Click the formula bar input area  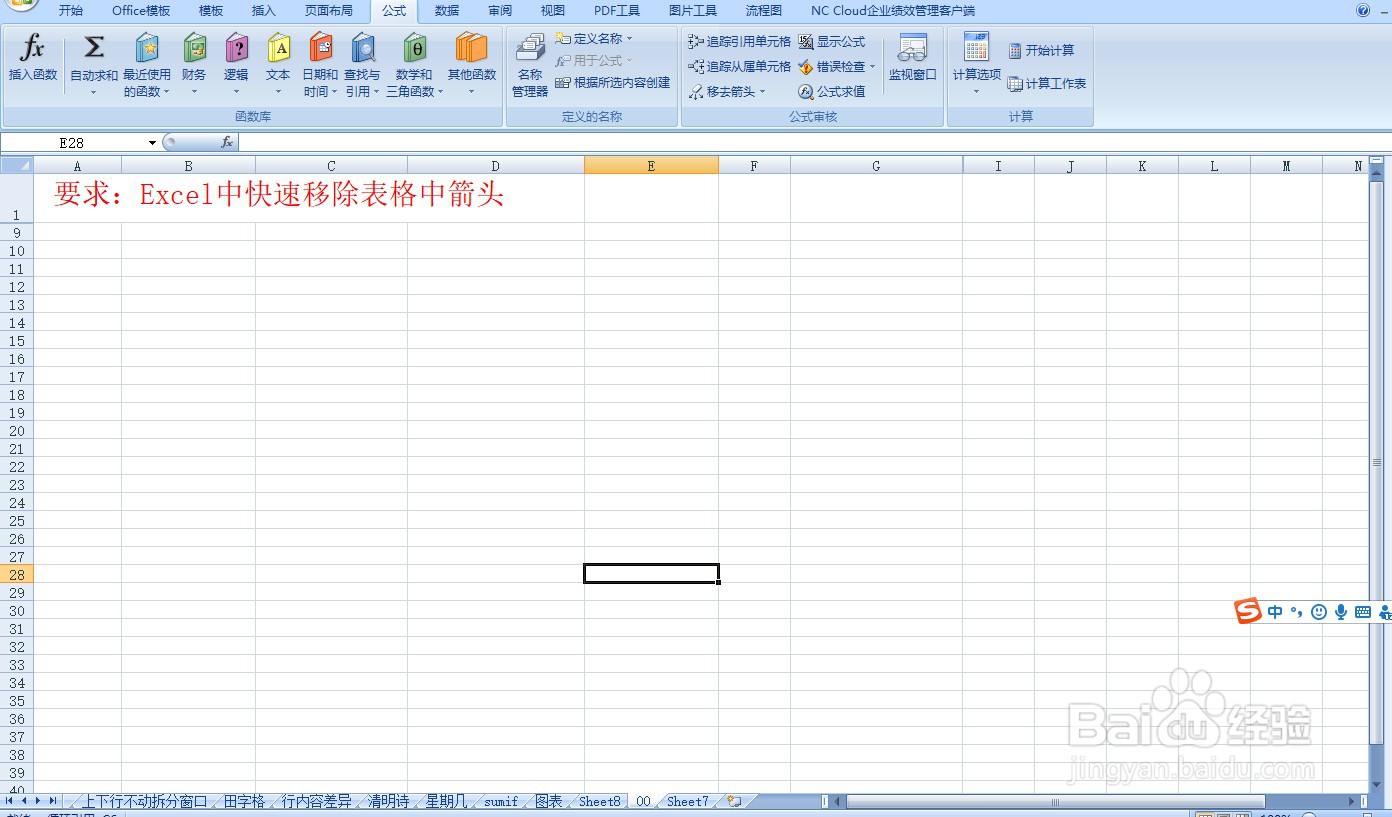[814, 143]
